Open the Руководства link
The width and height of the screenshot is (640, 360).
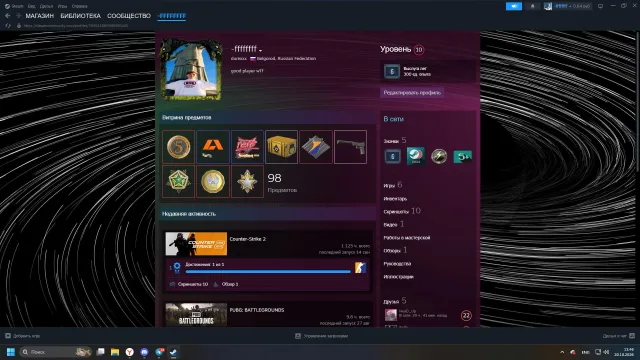[x=397, y=264]
